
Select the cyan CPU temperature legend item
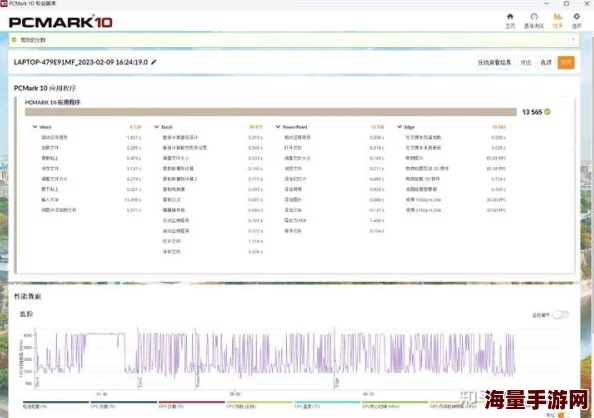pos(327,404)
